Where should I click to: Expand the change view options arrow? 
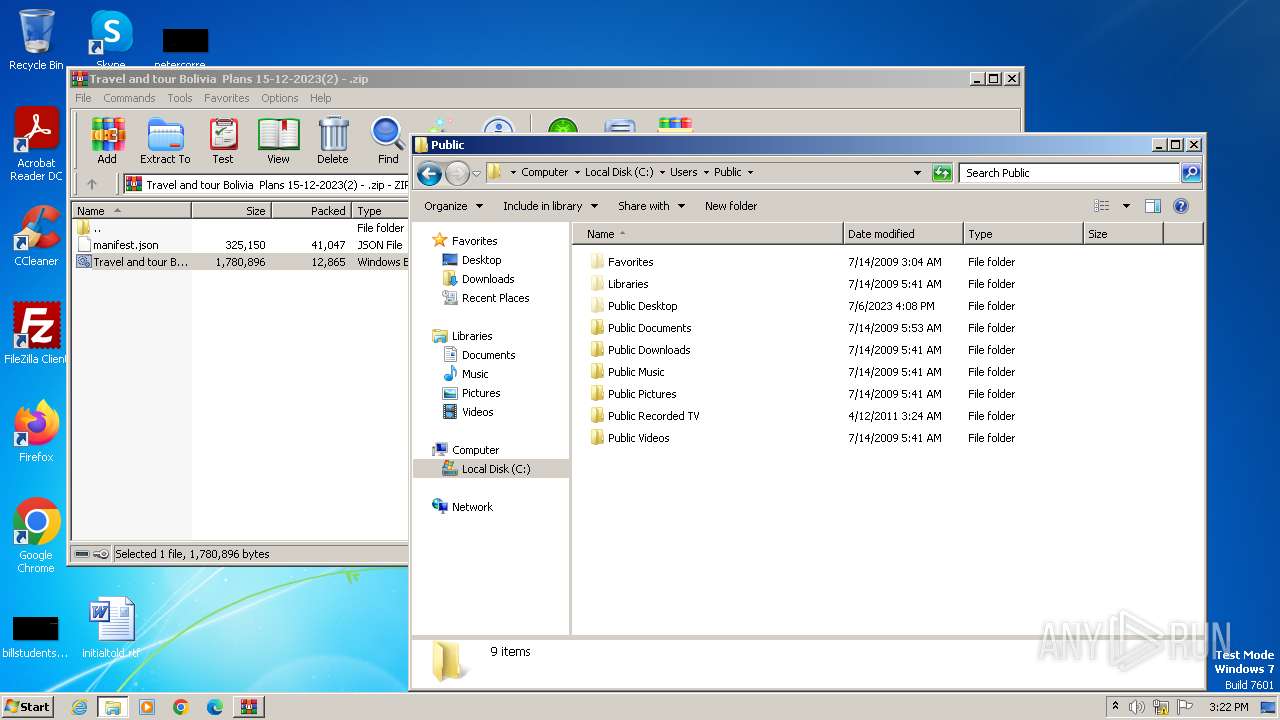click(x=1126, y=206)
